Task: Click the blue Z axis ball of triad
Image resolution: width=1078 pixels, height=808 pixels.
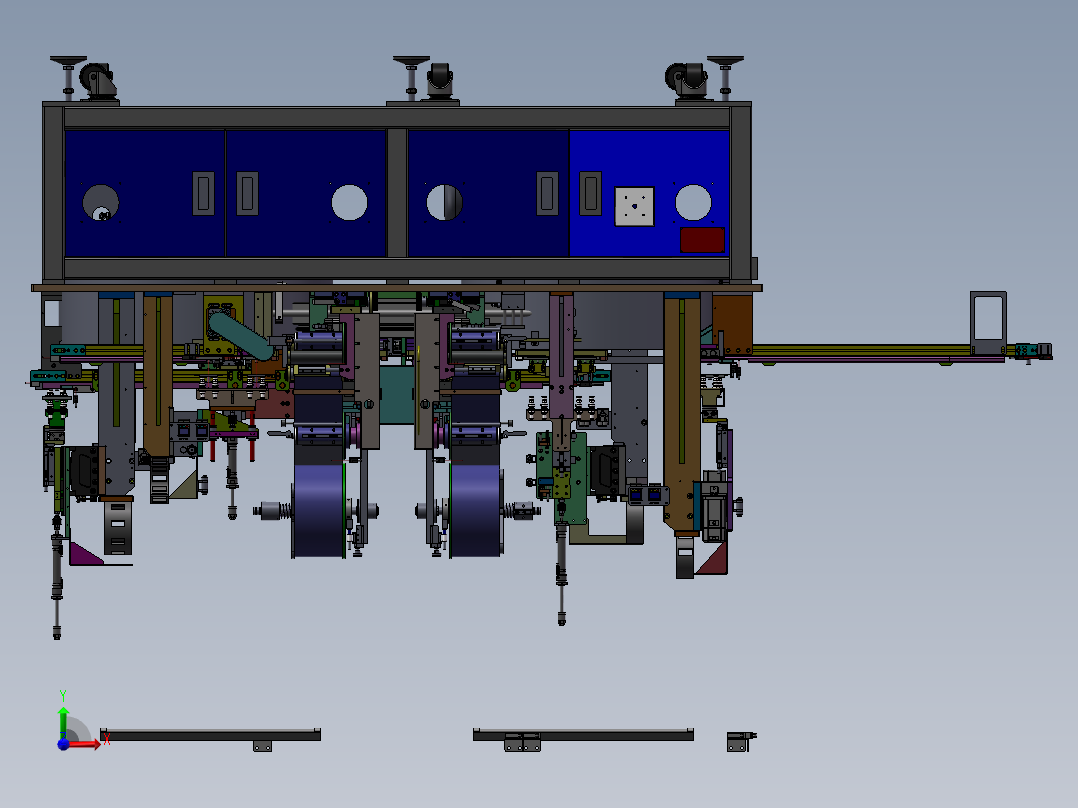Action: click(63, 744)
